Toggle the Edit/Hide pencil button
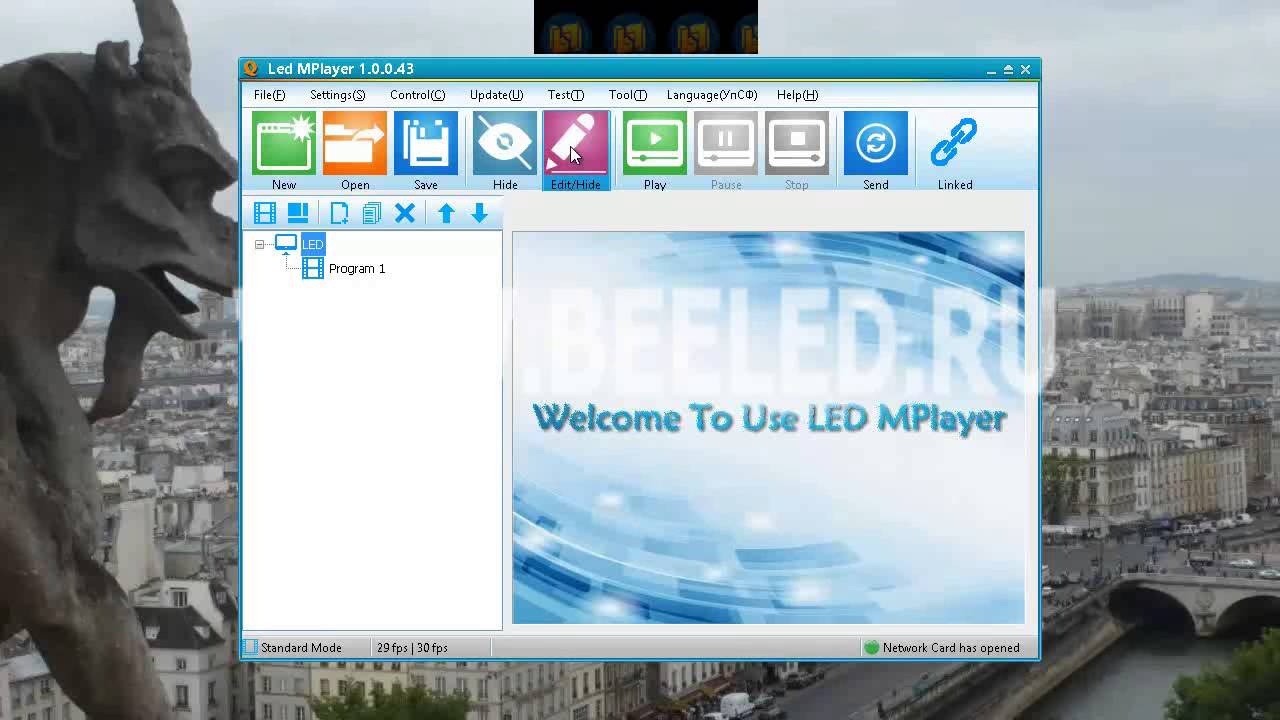The image size is (1280, 720). coord(576,151)
